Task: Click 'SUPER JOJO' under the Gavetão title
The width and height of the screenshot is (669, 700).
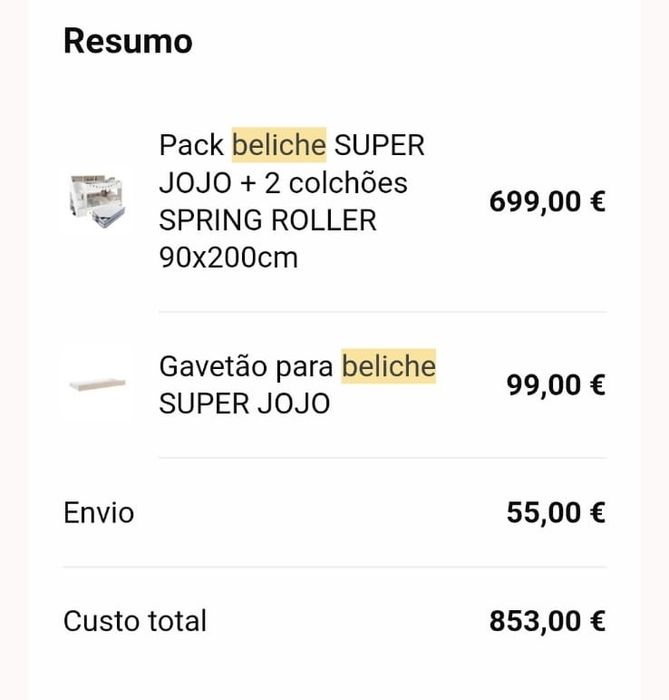Action: pyautogui.click(x=244, y=405)
